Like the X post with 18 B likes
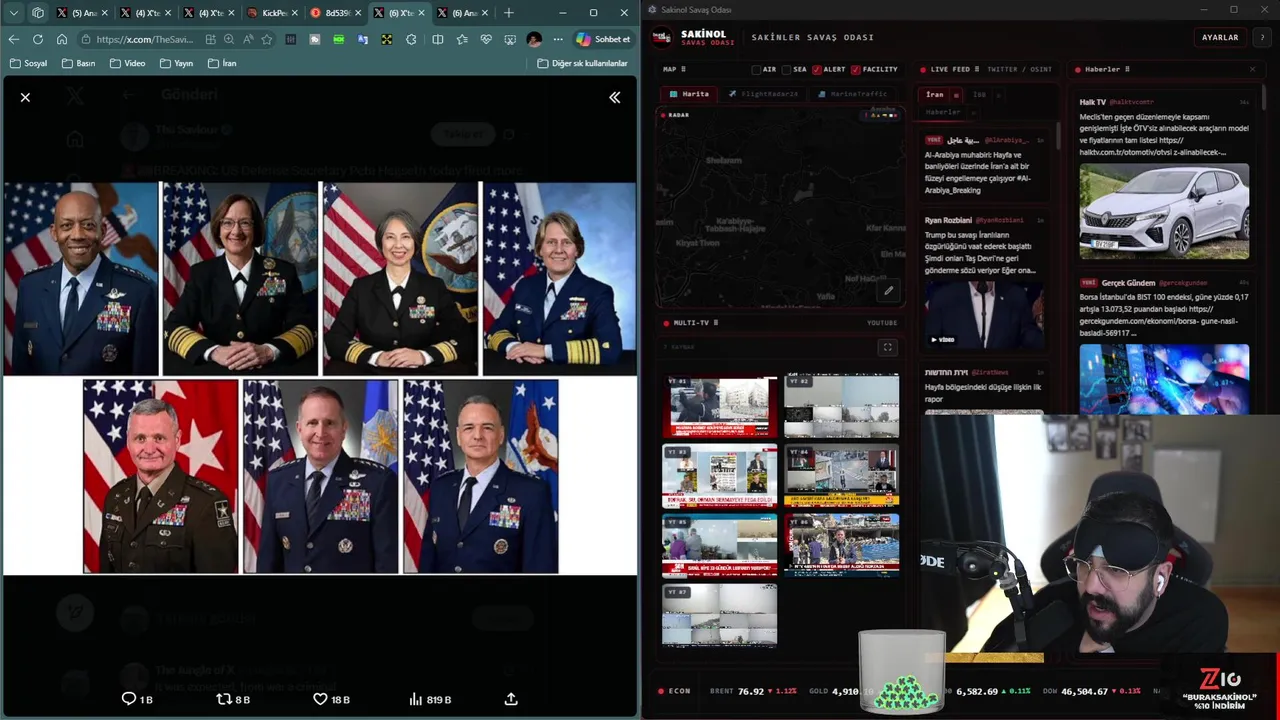Viewport: 1280px width, 720px height. pos(331,699)
